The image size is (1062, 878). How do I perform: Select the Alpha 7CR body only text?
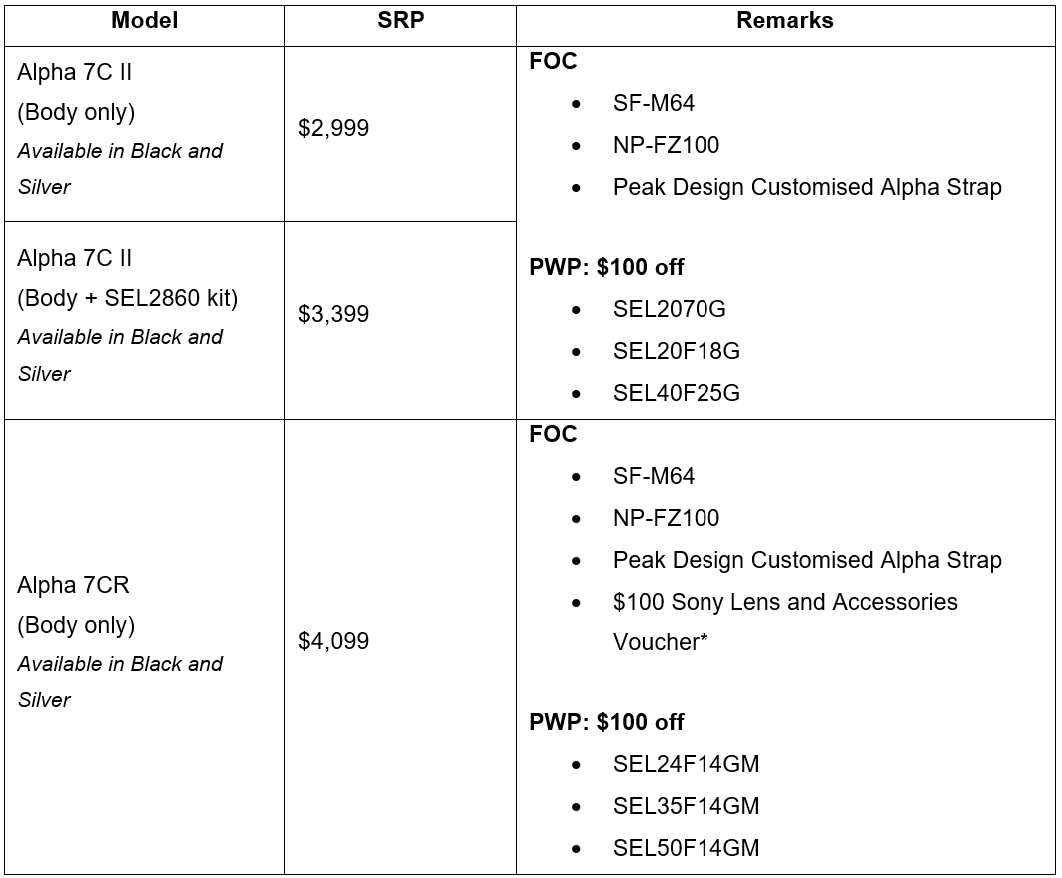click(76, 604)
